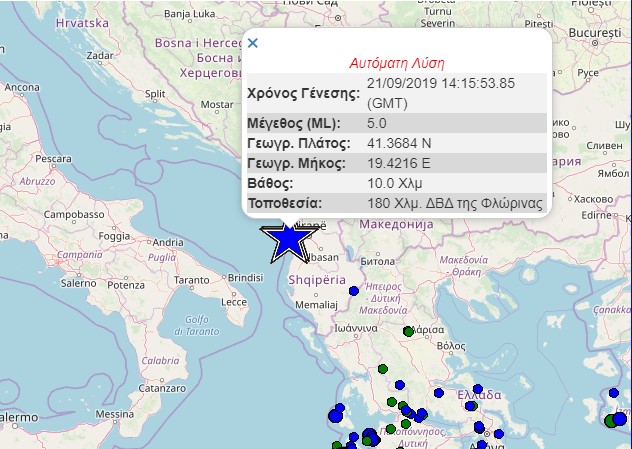Image resolution: width=632 pixels, height=449 pixels.
Task: Click the blue earthquake dot near Ήπειρος
Action: pyautogui.click(x=354, y=291)
